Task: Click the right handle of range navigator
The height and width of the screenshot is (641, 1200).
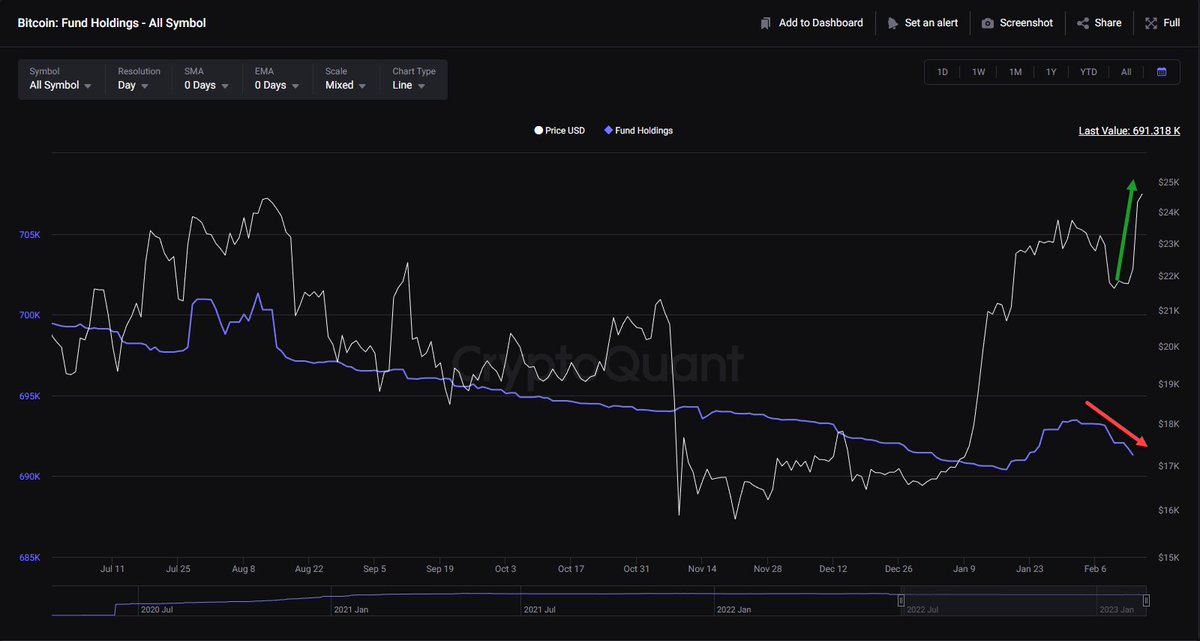Action: 1146,600
